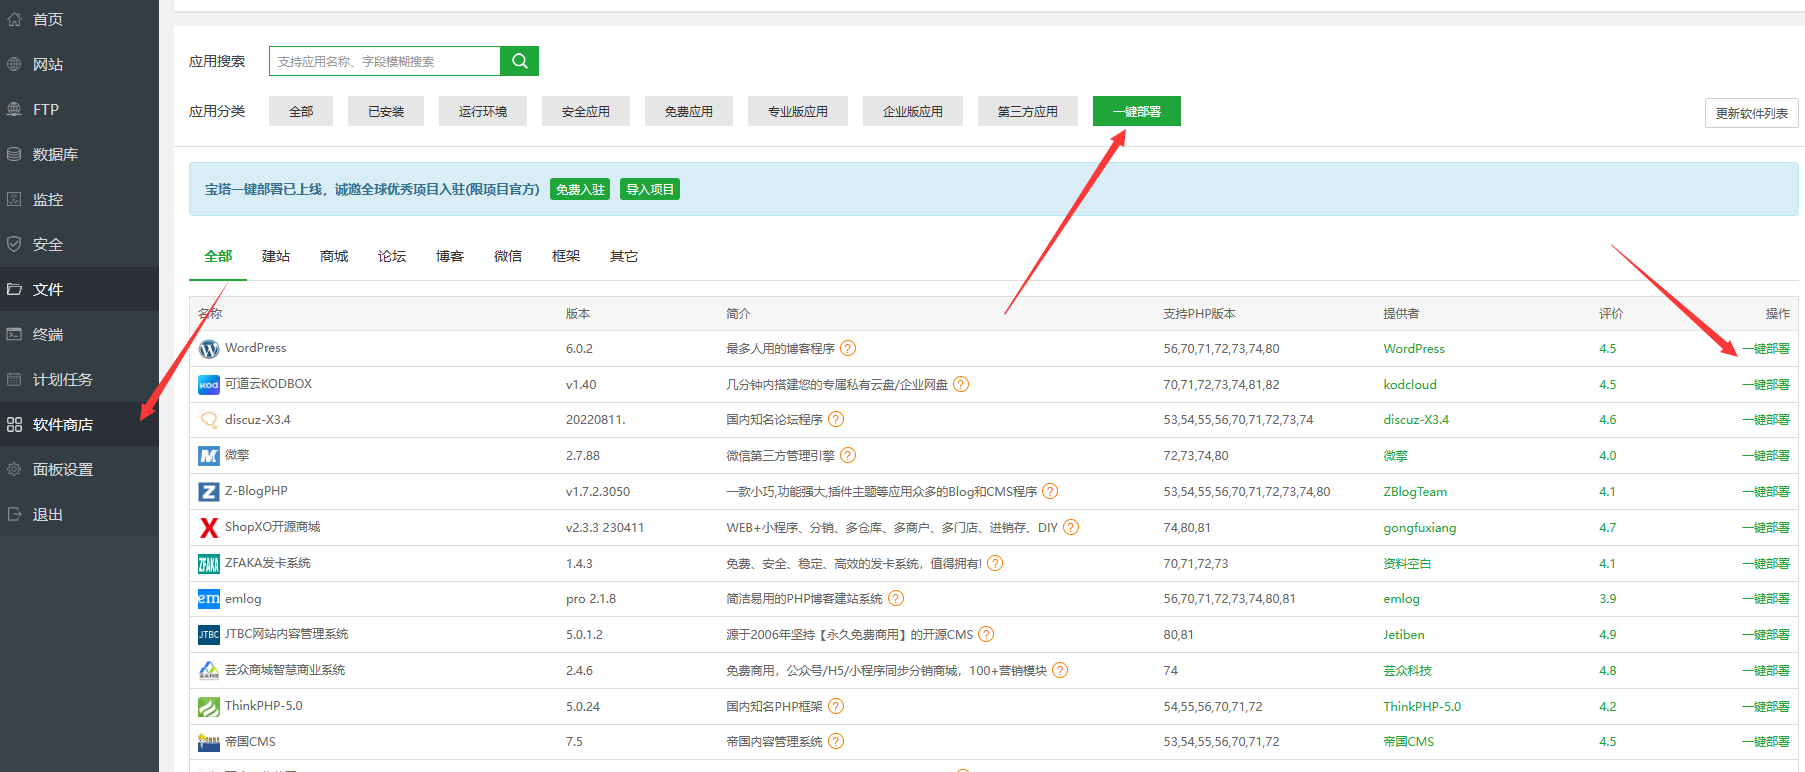1805x772 pixels.
Task: Switch to the 博客 tab
Action: [x=450, y=256]
